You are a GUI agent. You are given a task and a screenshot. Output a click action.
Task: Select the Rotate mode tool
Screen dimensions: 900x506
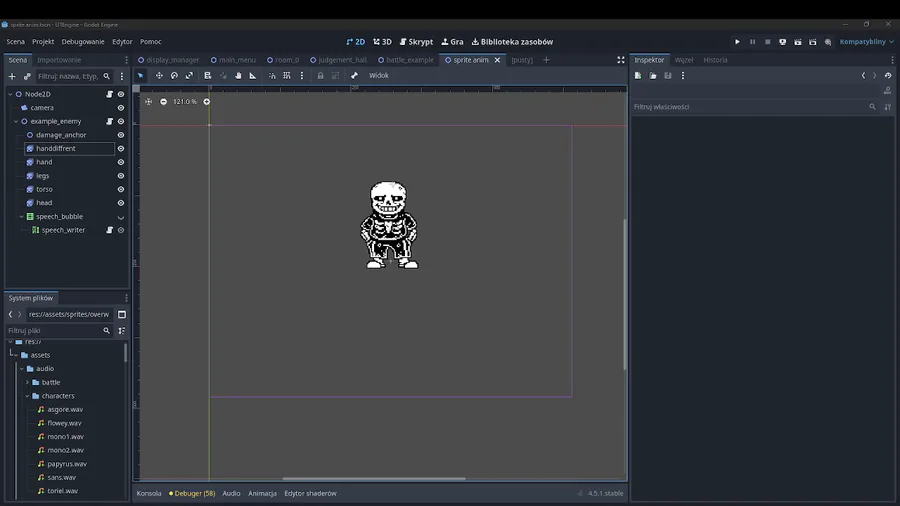[174, 76]
